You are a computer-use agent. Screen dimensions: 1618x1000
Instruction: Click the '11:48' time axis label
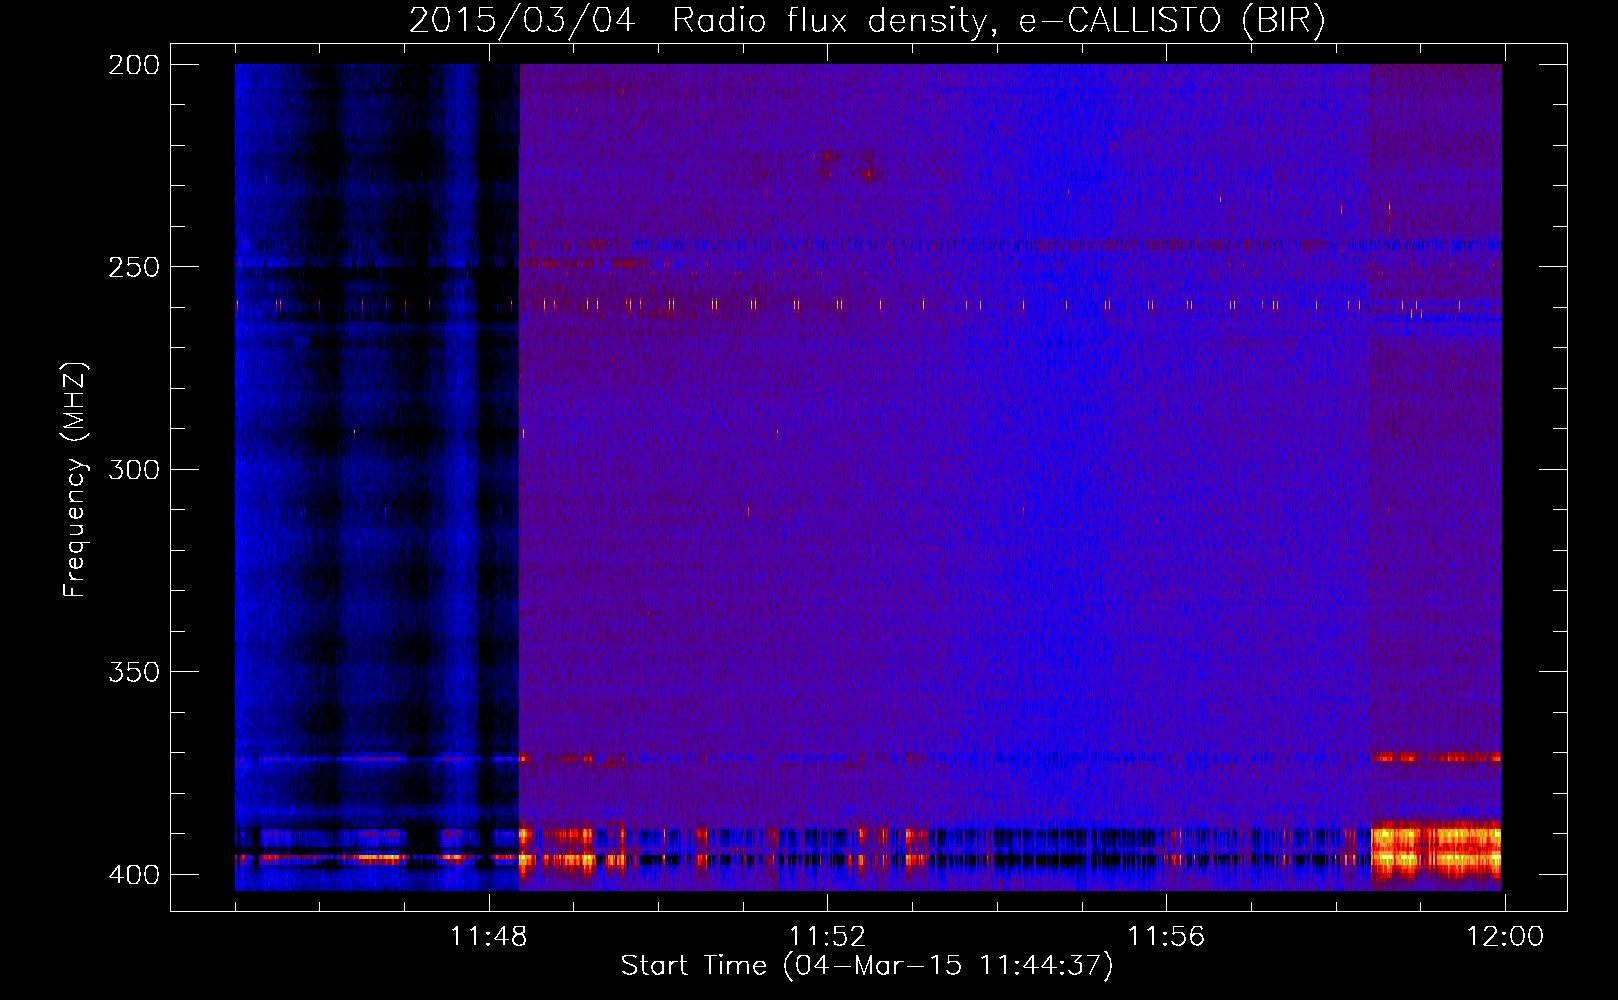point(488,936)
